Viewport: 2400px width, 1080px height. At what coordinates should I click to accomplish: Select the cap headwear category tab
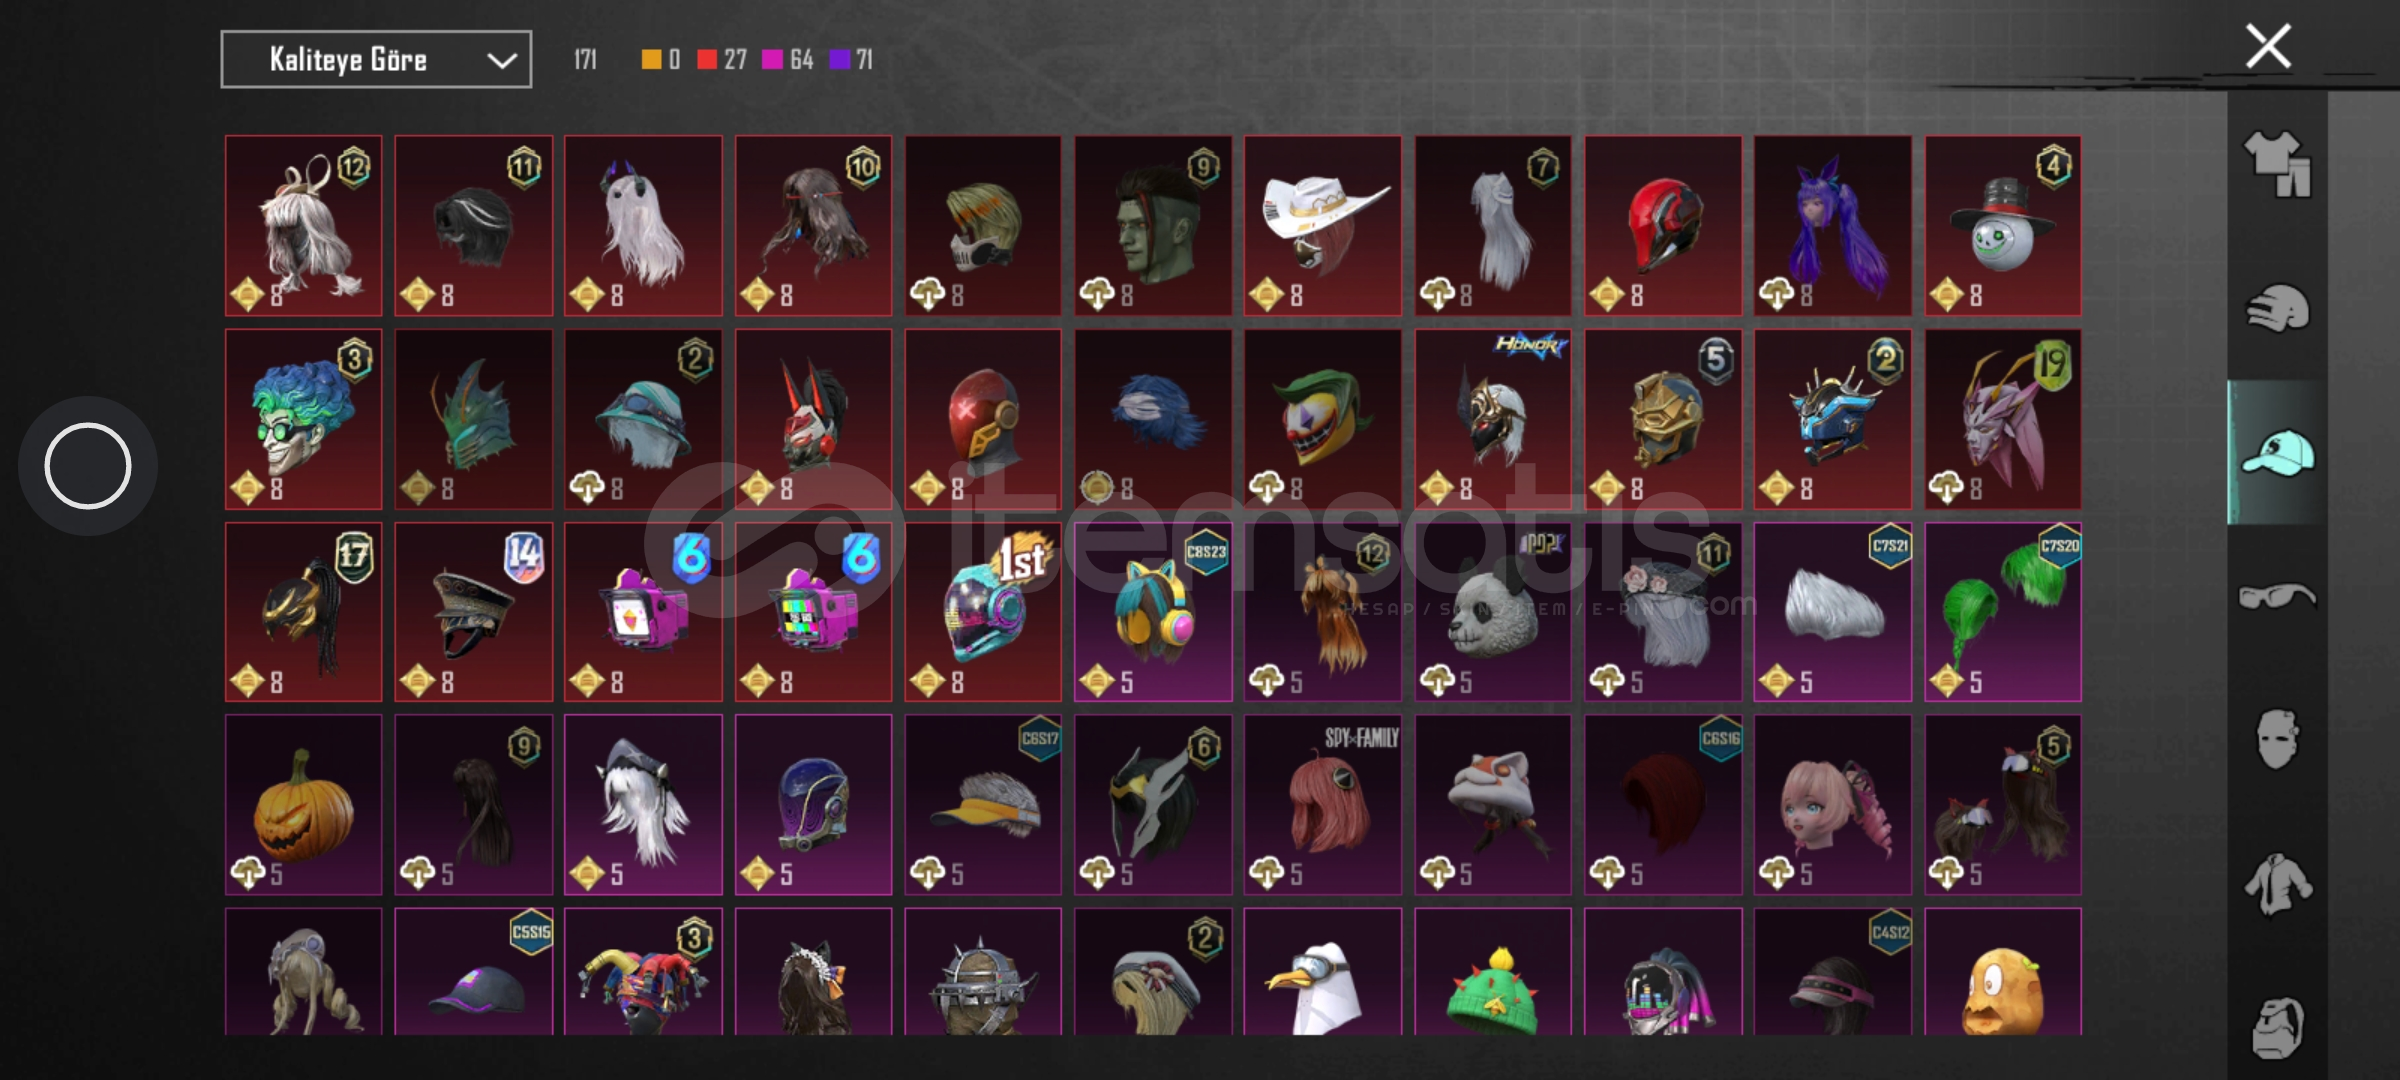pos(2277,452)
